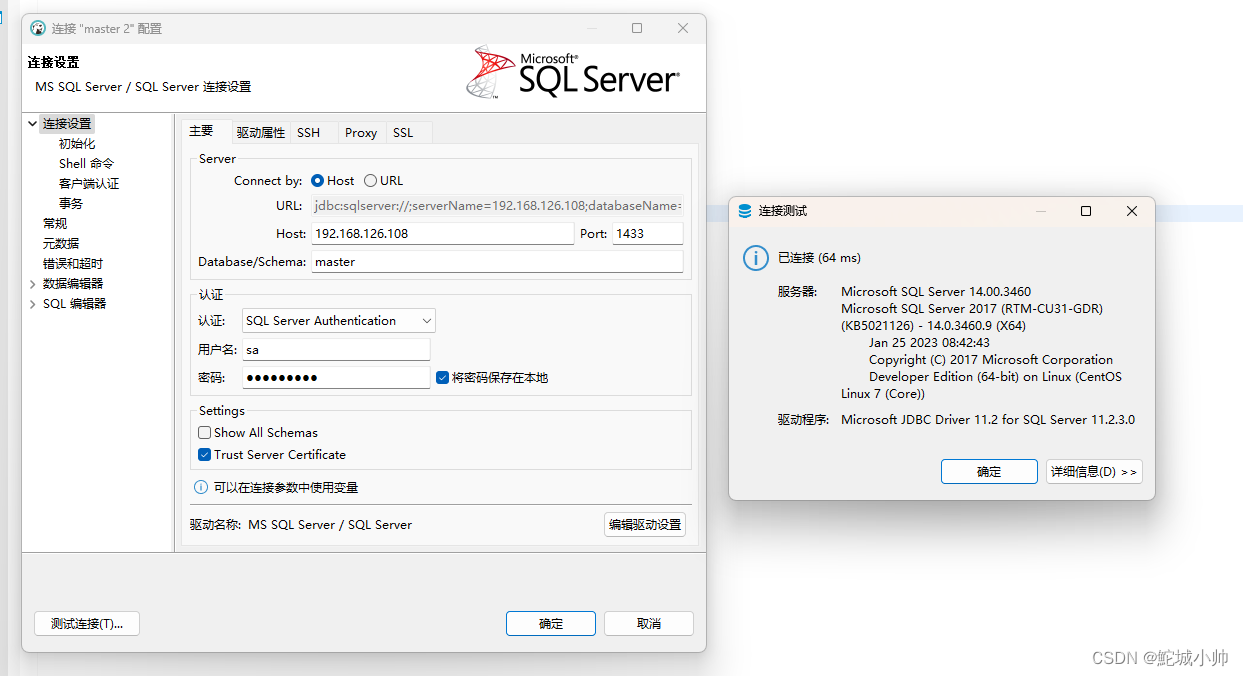The width and height of the screenshot is (1243, 676).
Task: Click 确定 in the 连接测试 dialog
Action: 989,472
